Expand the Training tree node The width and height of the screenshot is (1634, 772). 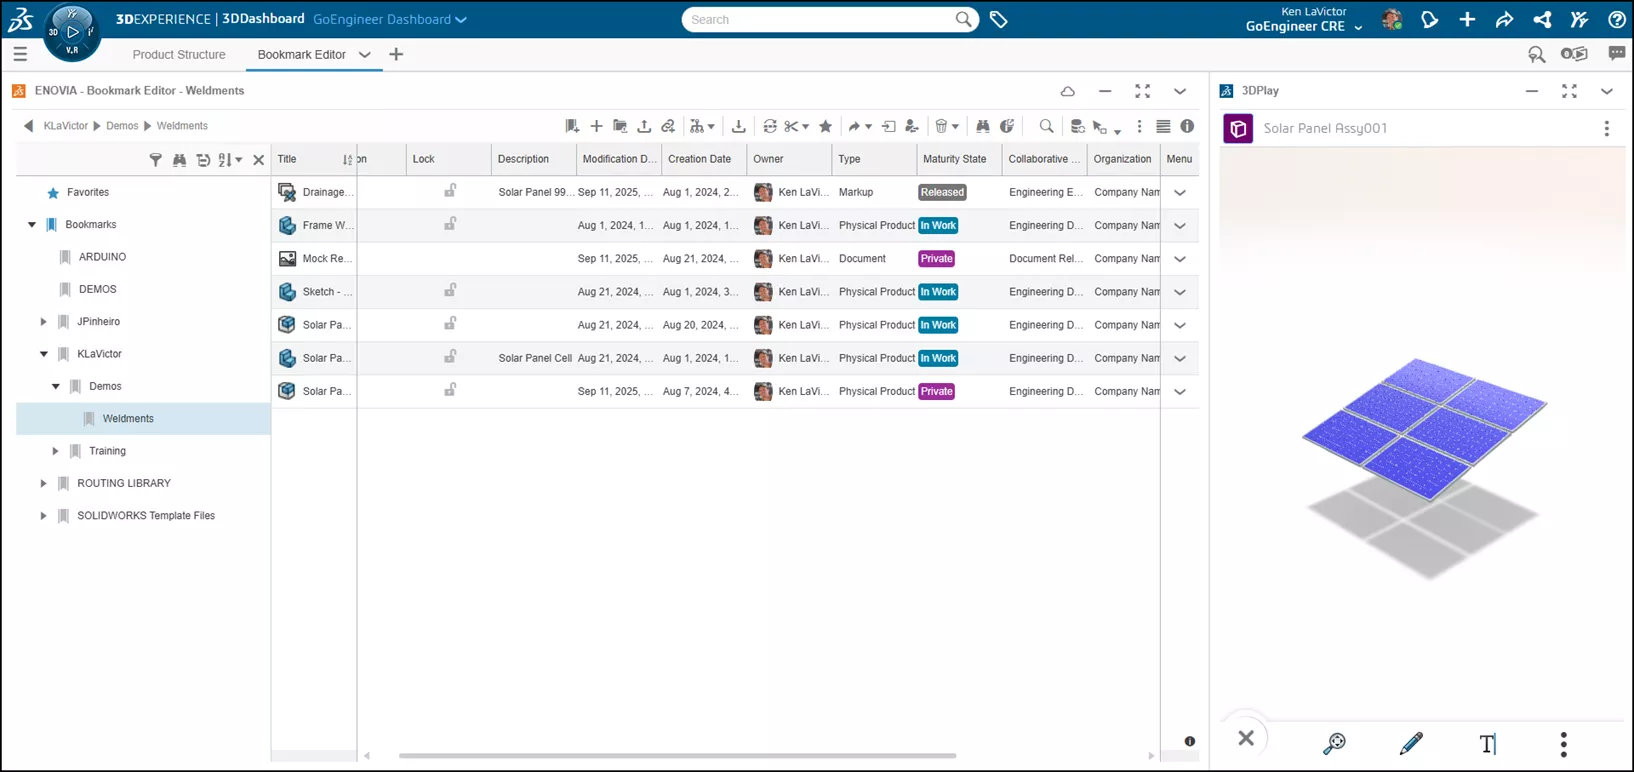(55, 451)
